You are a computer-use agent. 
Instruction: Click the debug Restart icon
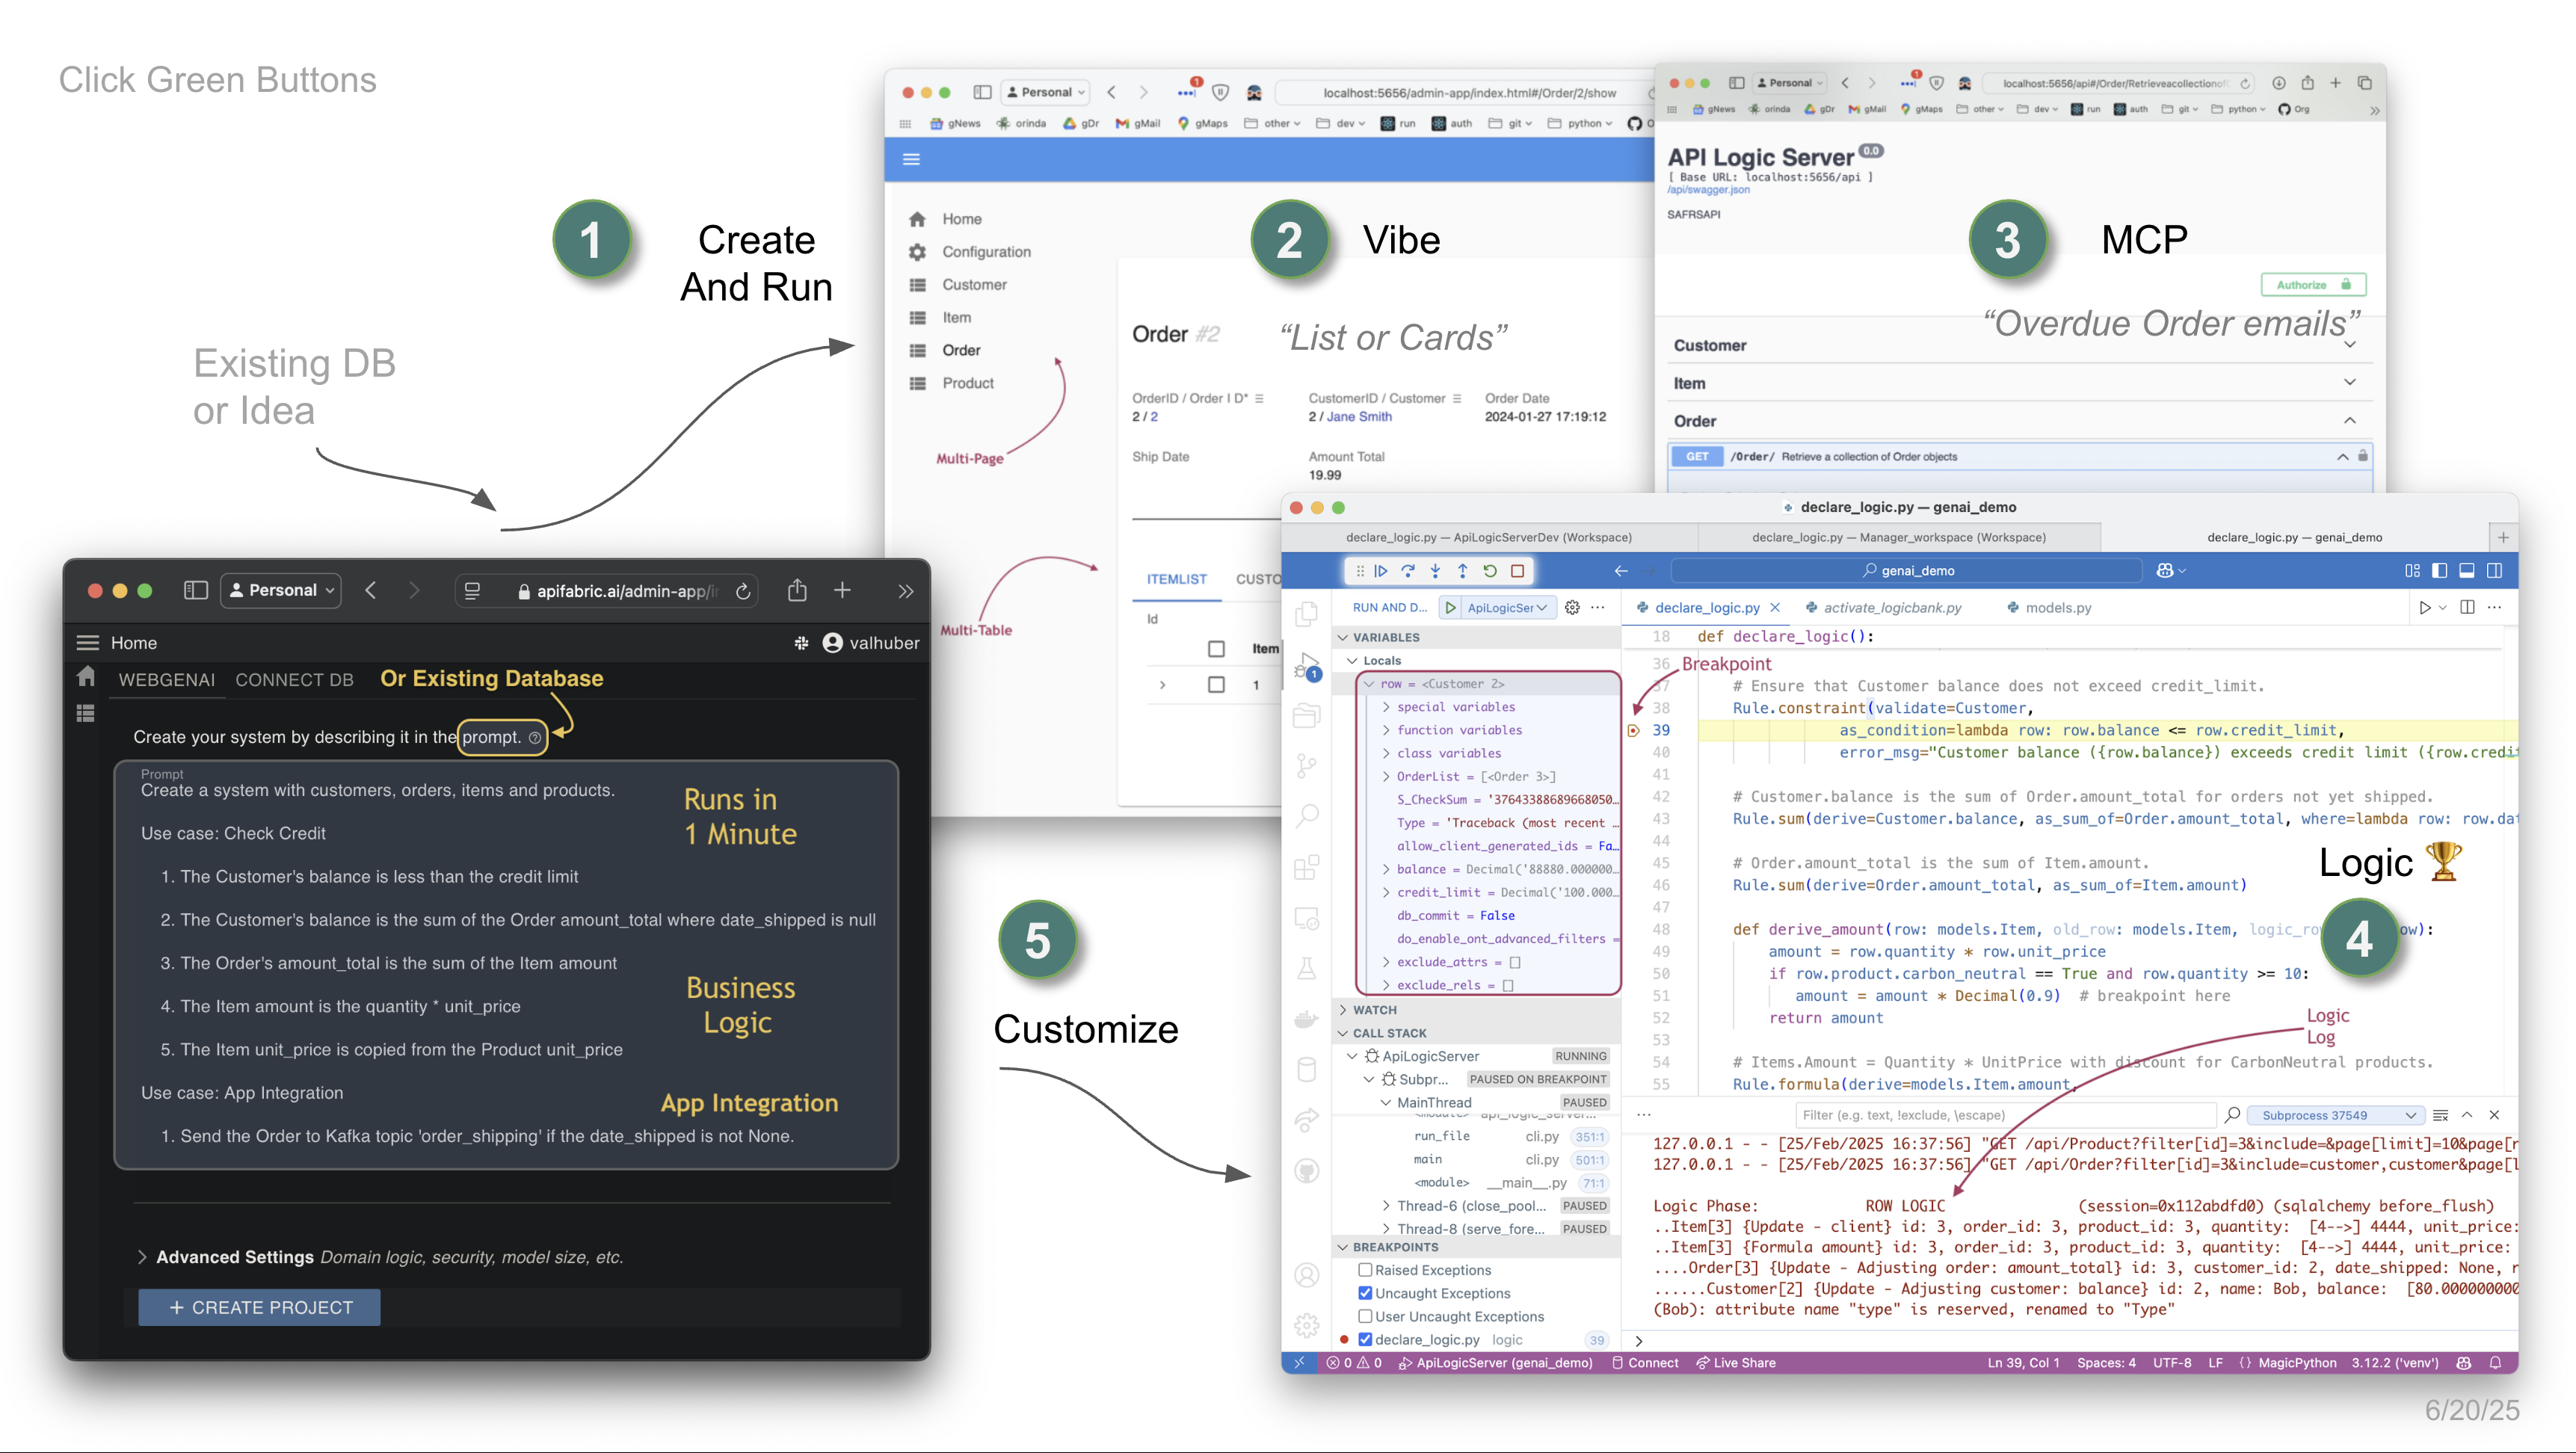tap(1490, 571)
